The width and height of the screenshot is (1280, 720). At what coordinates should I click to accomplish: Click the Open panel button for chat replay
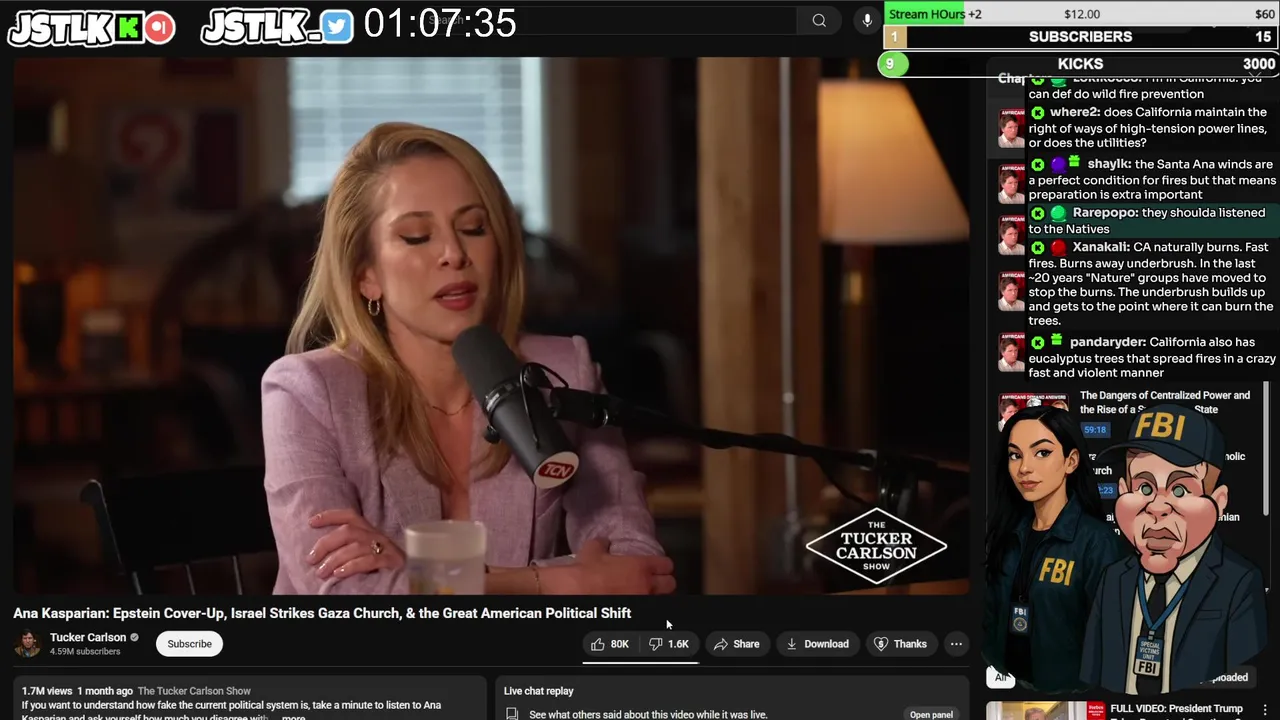[x=931, y=714]
